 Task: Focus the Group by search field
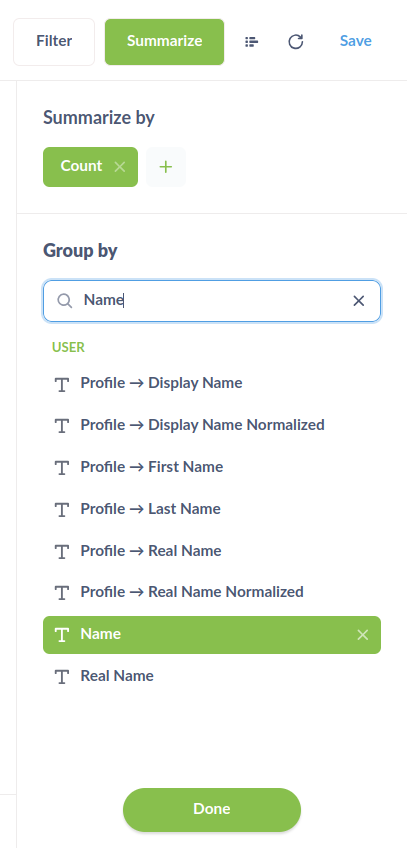212,301
